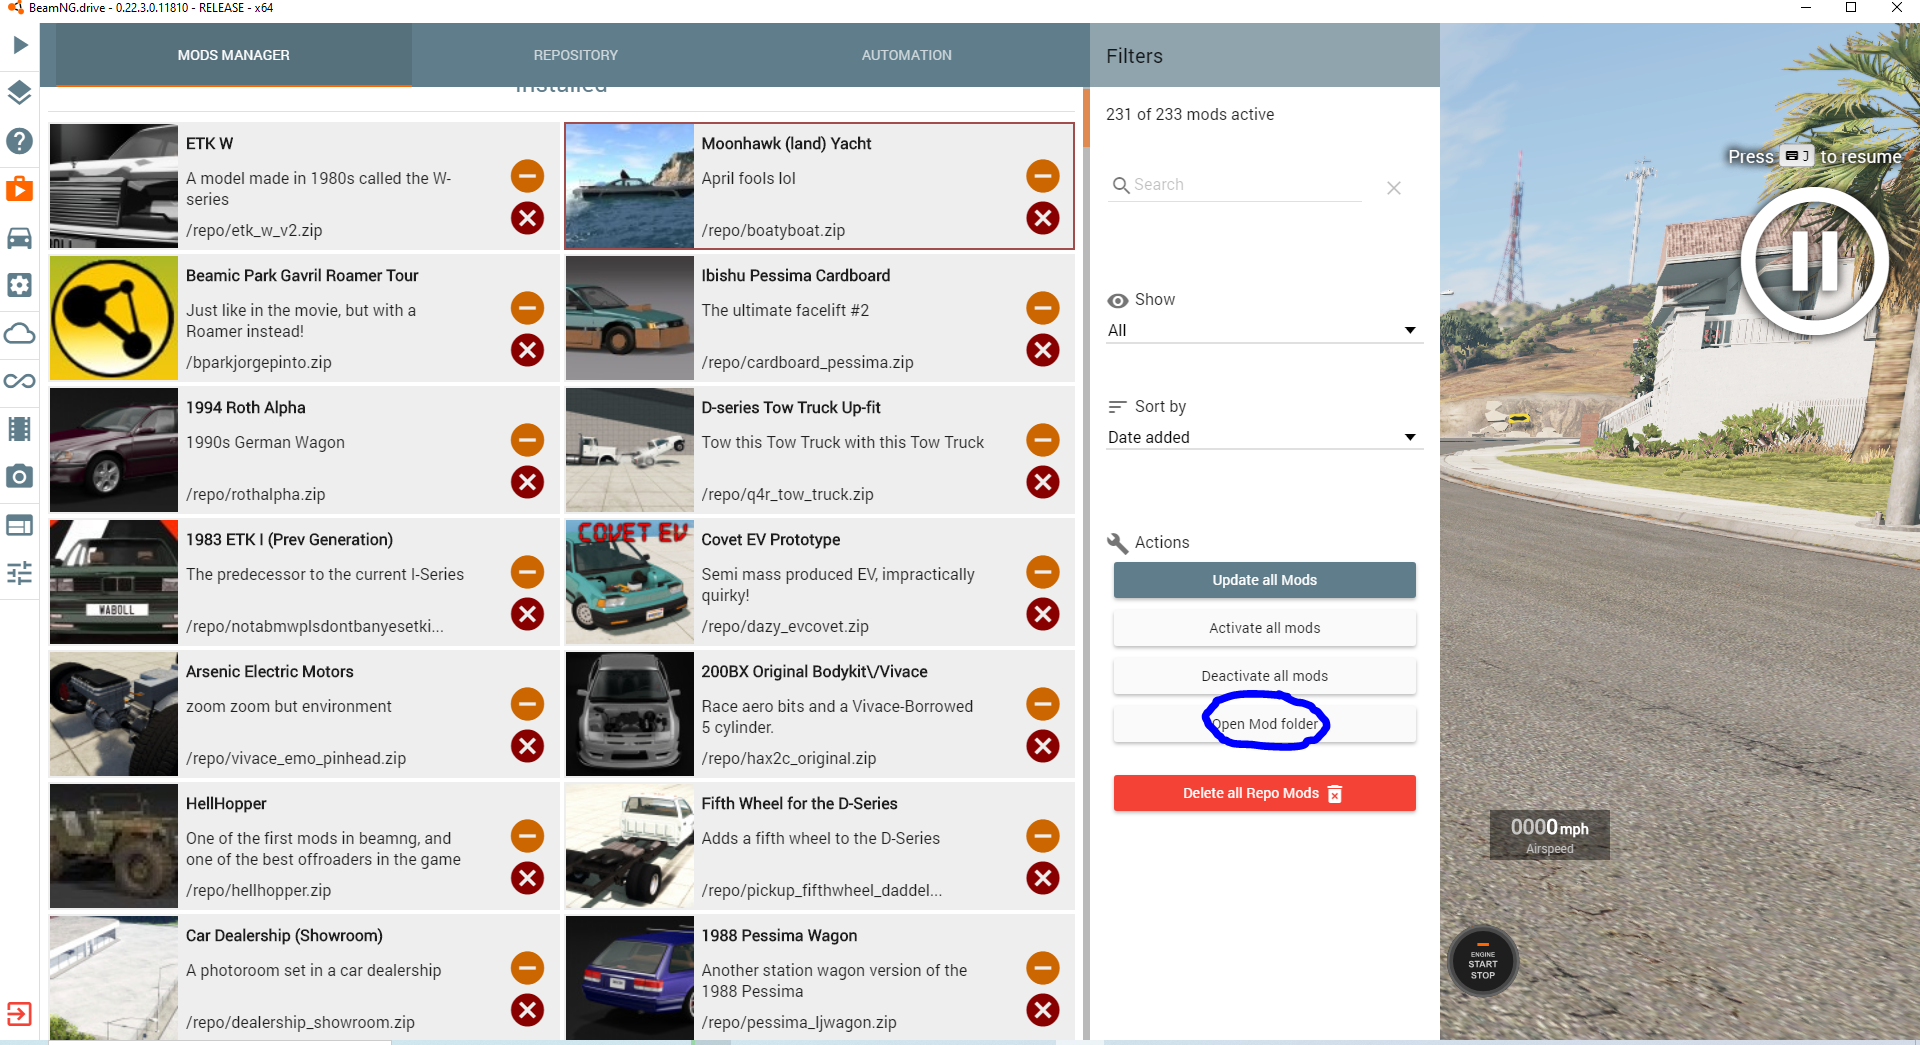Screen dimensions: 1920x1045
Task: Open the photo mode camera icon
Action: pyautogui.click(x=20, y=477)
